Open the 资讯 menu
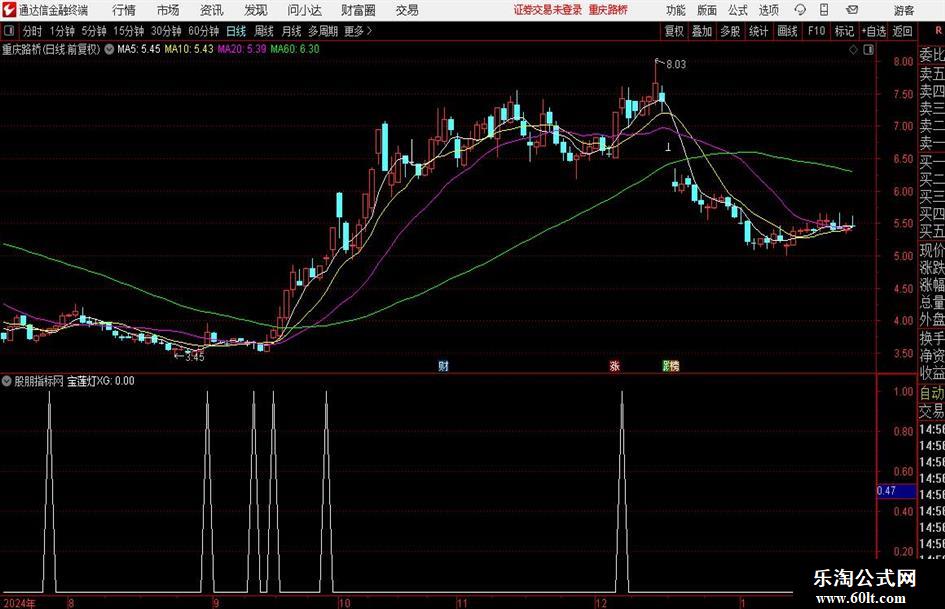The height and width of the screenshot is (609, 945). pyautogui.click(x=212, y=10)
